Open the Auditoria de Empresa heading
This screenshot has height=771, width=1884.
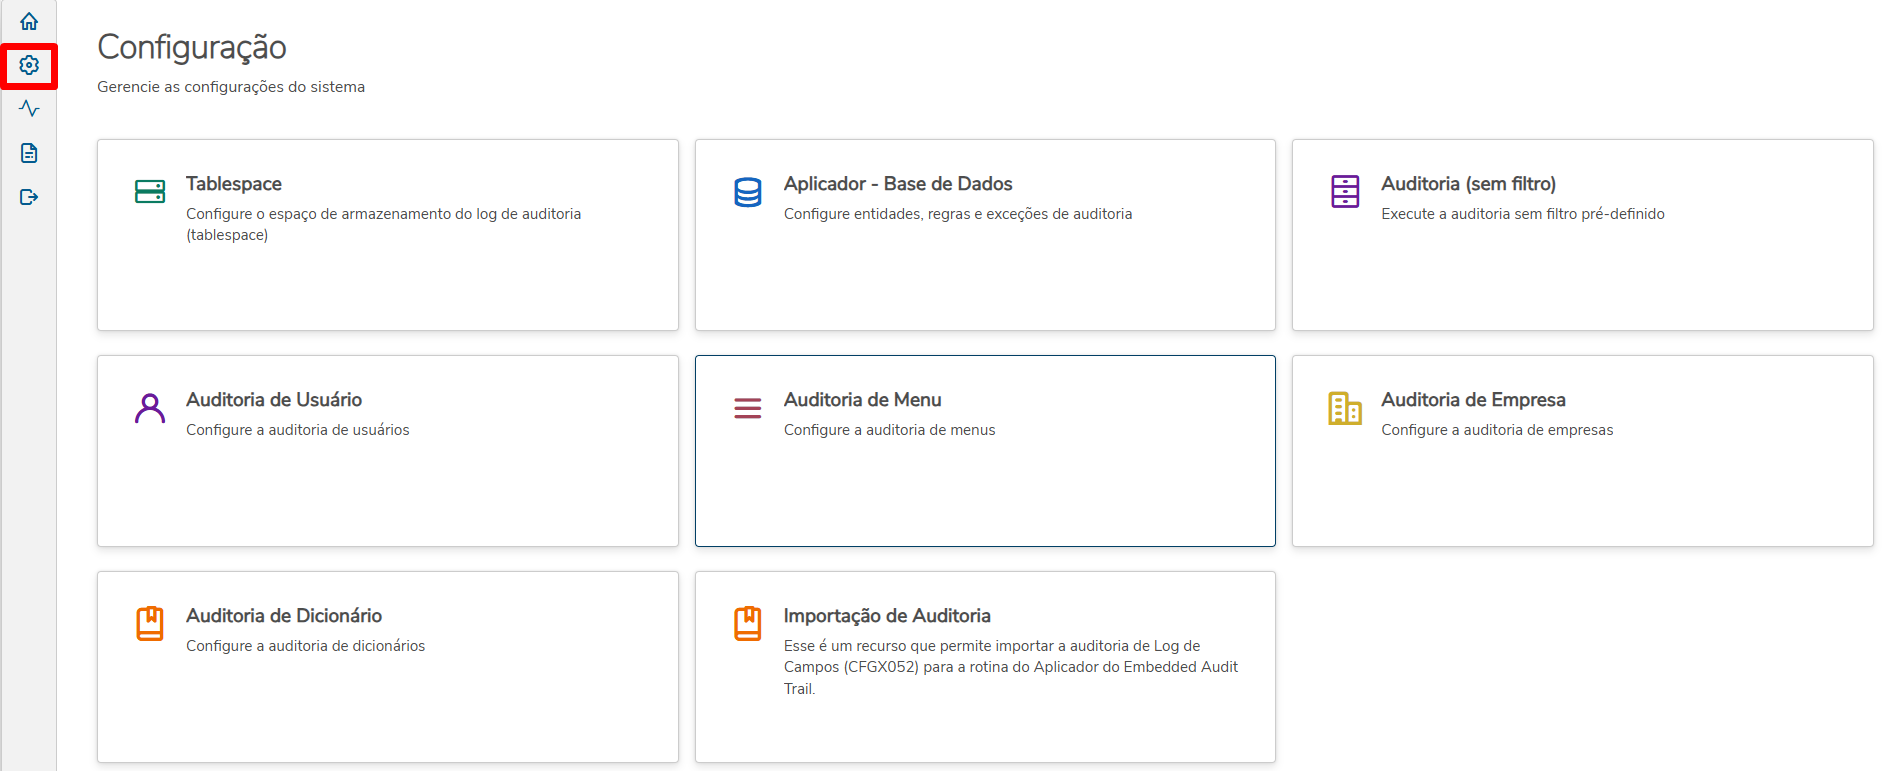coord(1472,400)
